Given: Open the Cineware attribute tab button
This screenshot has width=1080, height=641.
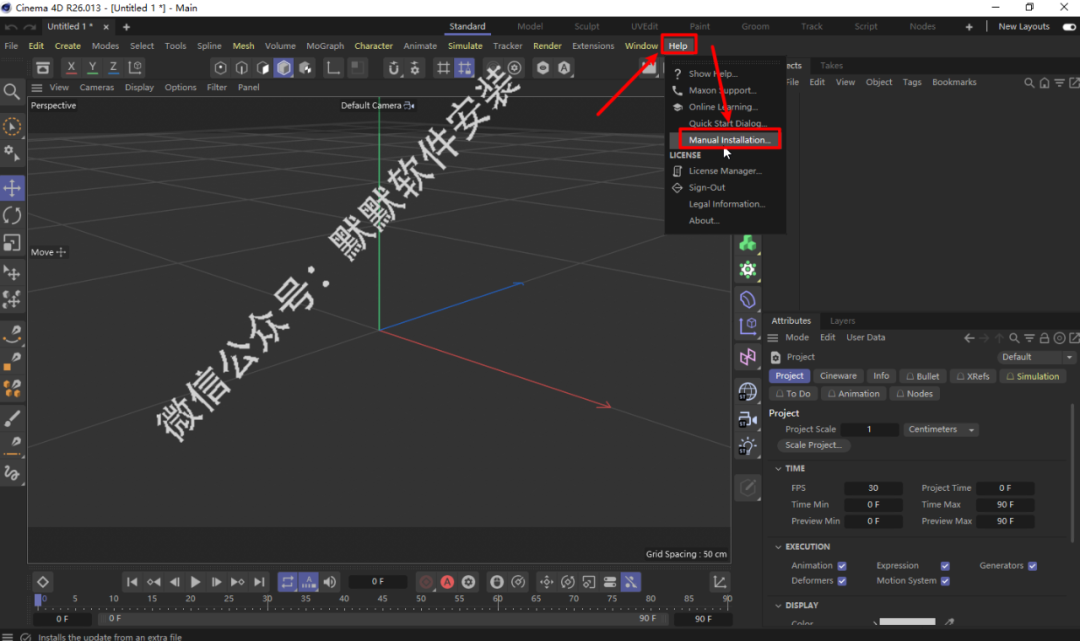Looking at the screenshot, I should click(x=838, y=376).
